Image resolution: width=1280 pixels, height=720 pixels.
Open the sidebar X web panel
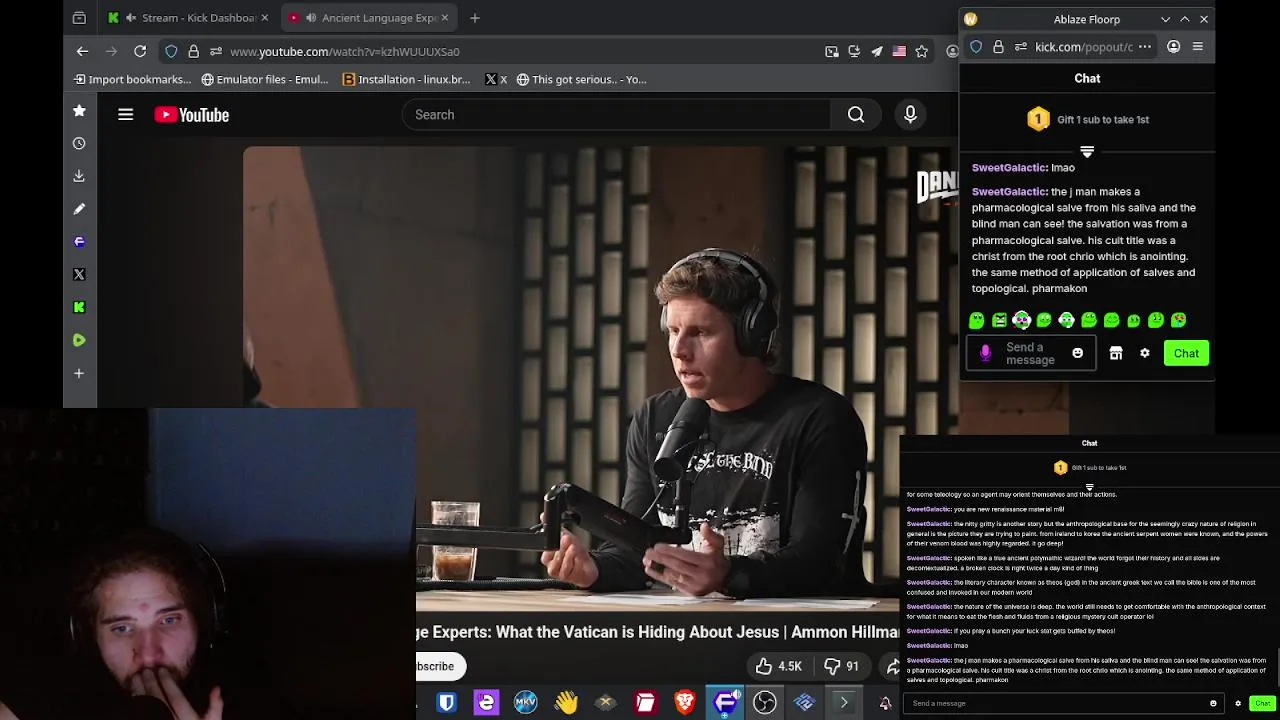[79, 274]
